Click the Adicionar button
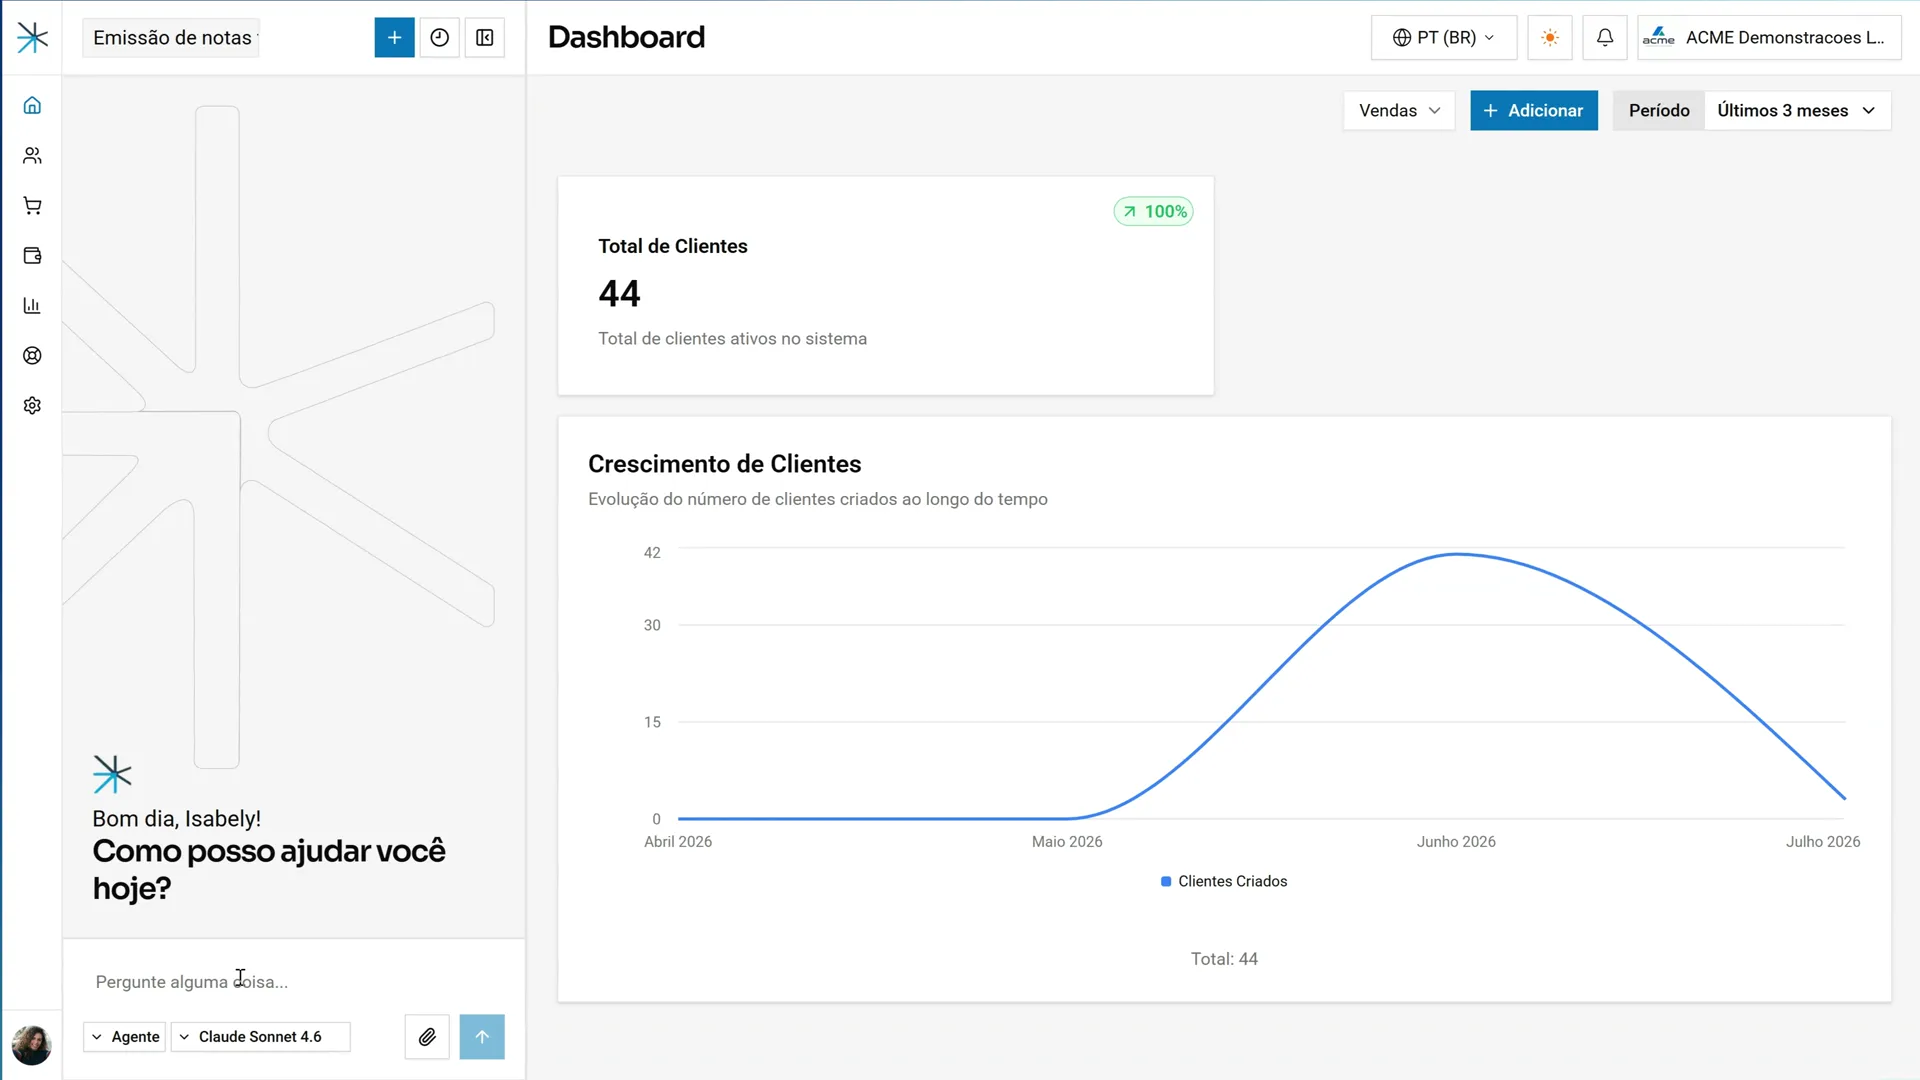 coord(1534,111)
